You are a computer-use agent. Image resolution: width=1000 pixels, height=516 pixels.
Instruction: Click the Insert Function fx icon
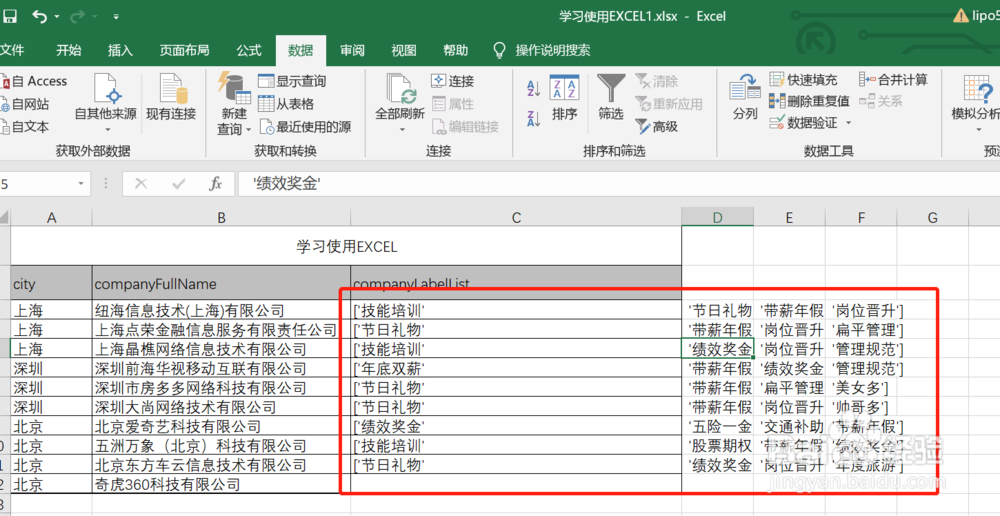click(x=216, y=184)
